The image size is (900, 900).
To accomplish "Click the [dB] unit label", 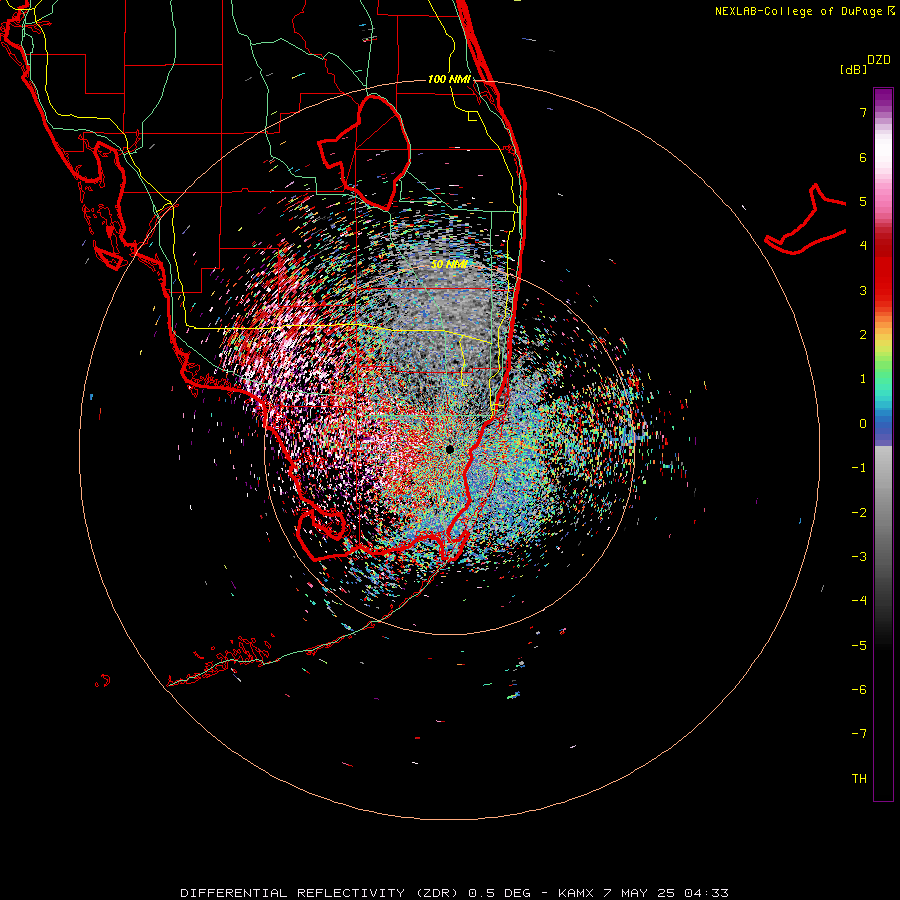I will 854,69.
